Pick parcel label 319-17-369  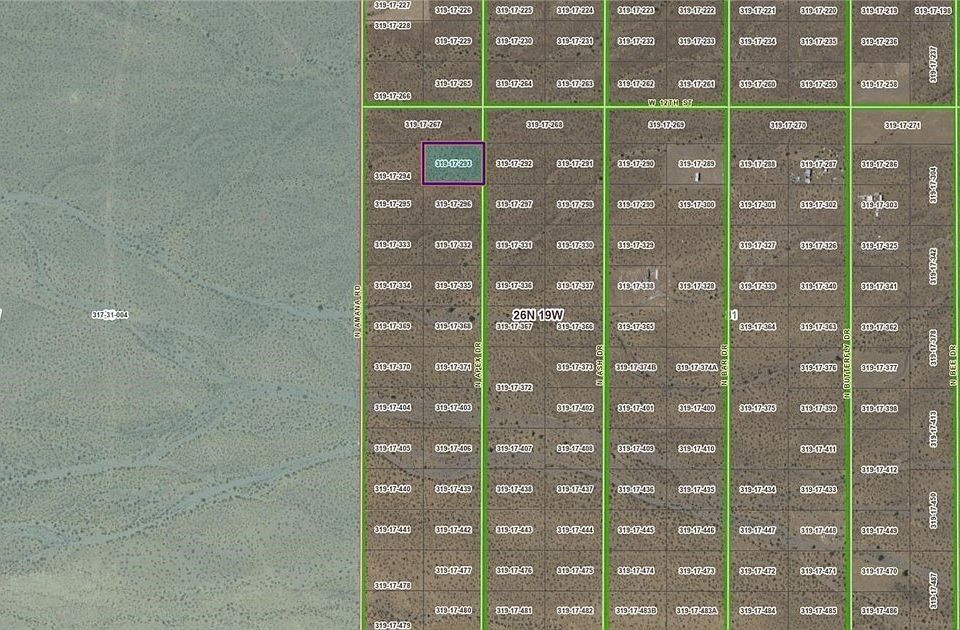(392, 326)
